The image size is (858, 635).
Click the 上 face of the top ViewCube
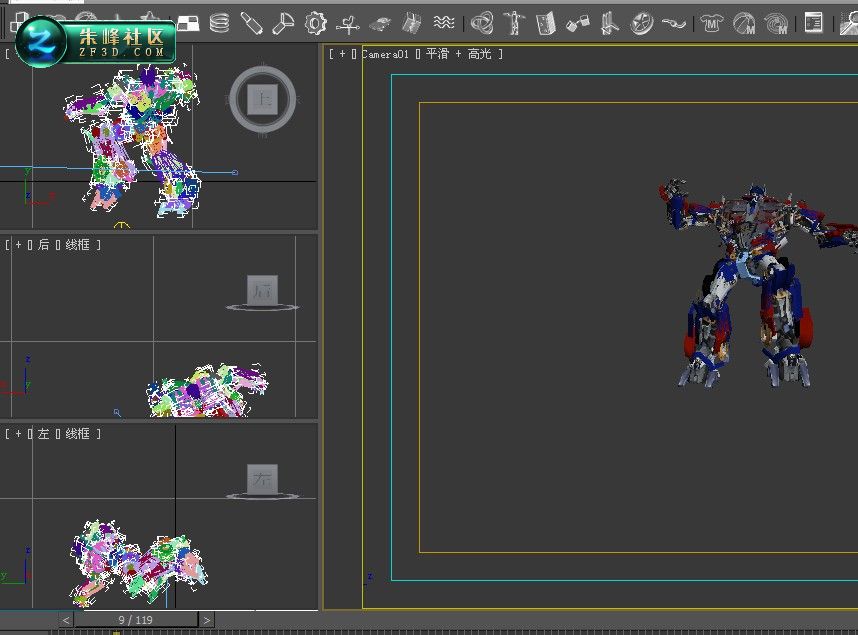point(263,99)
